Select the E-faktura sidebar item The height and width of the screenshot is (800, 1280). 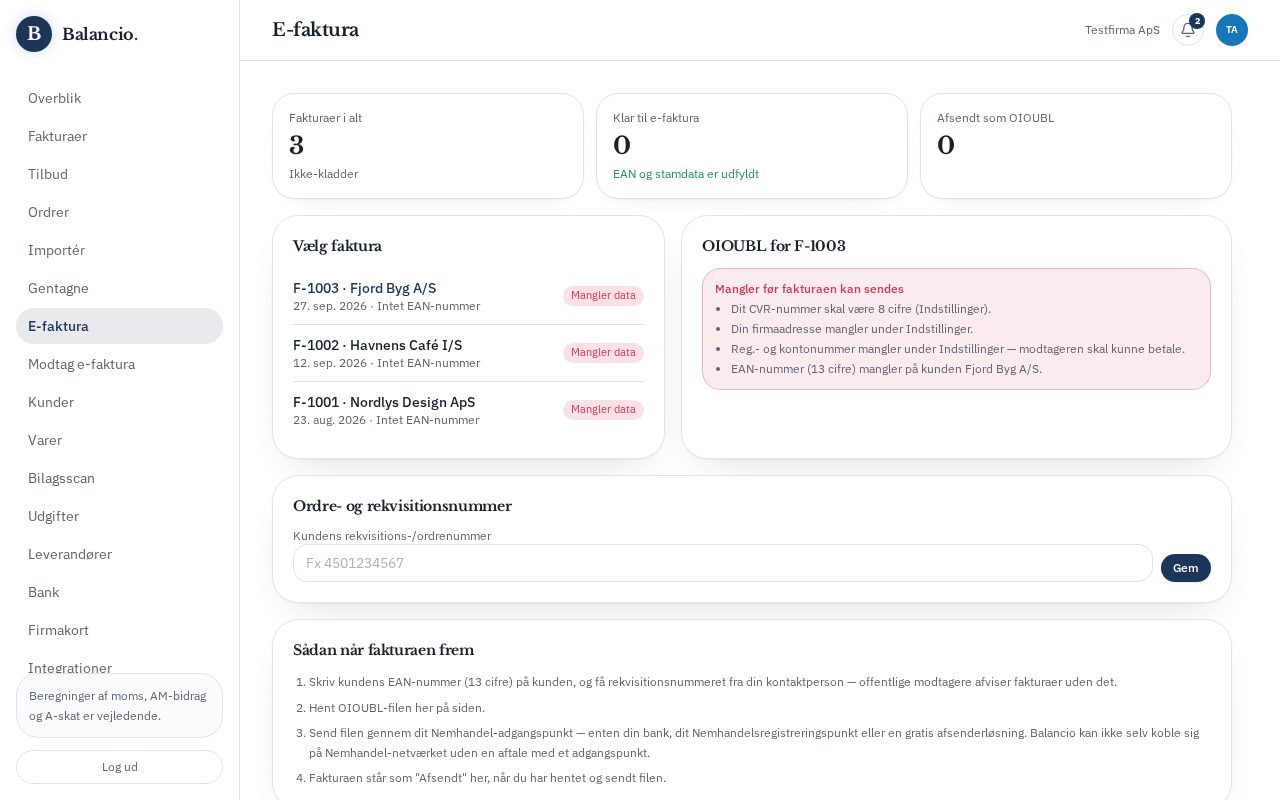coord(119,326)
